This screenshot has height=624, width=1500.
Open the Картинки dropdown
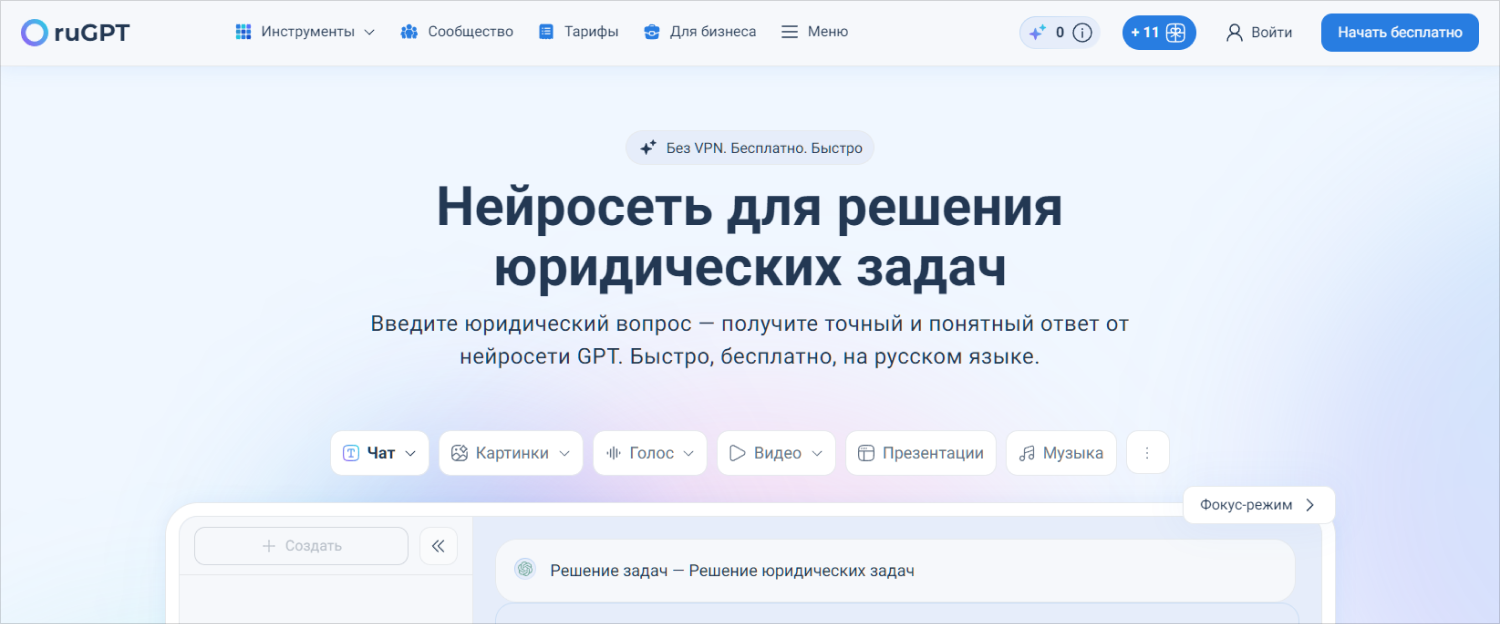[510, 453]
